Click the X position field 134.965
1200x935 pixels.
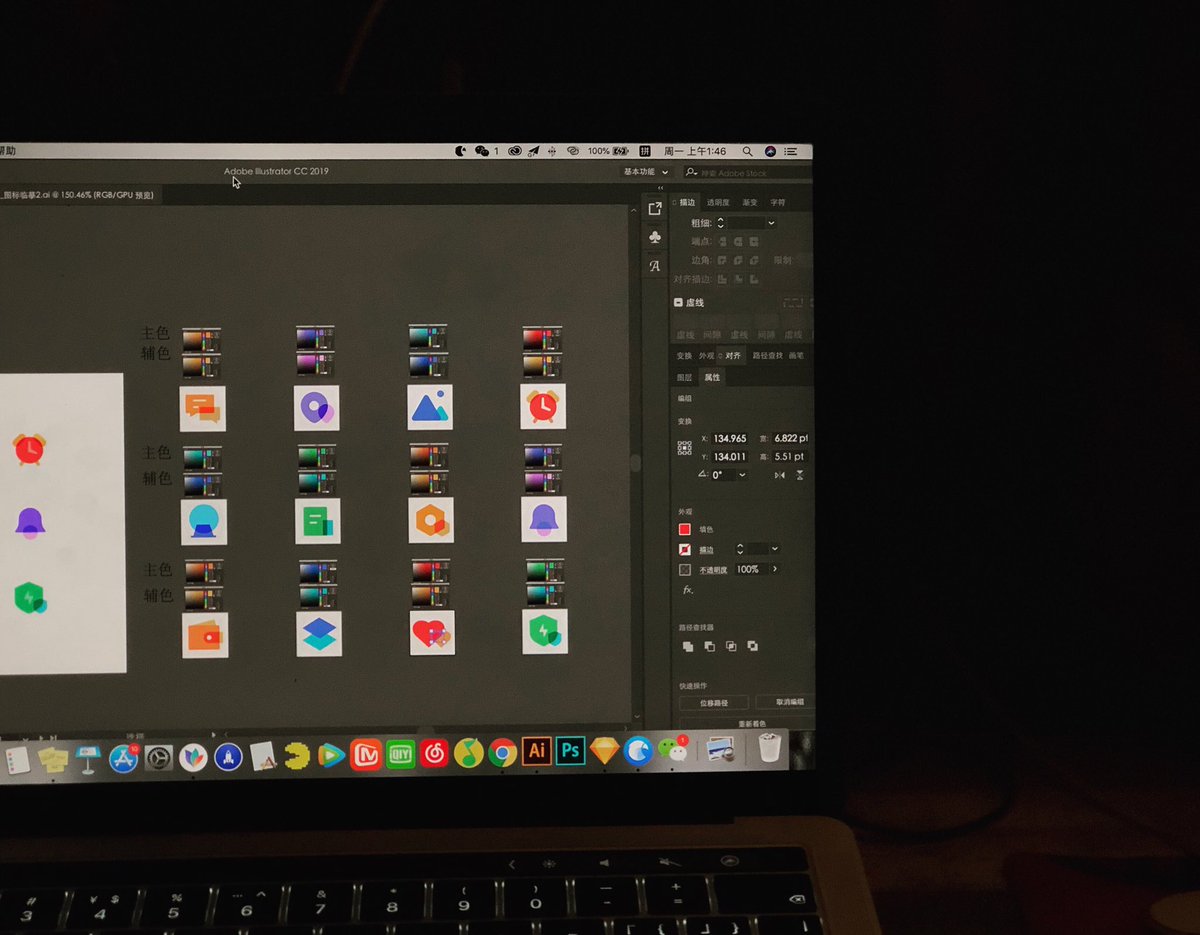731,439
